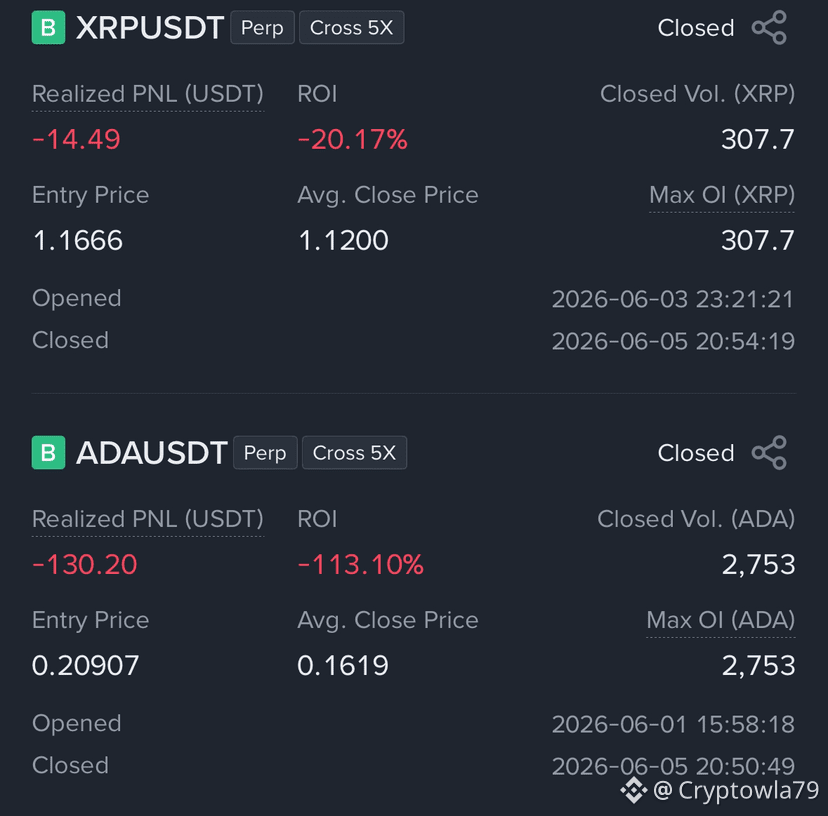Click the green B badge beside ADAUSDT

(x=49, y=453)
